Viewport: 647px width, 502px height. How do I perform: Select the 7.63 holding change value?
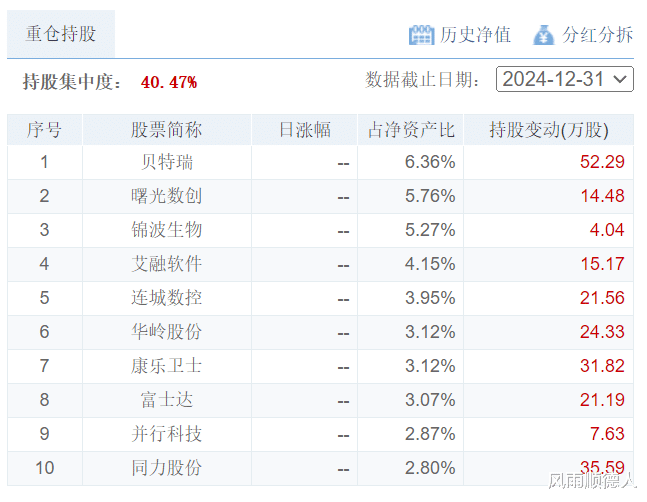[607, 434]
